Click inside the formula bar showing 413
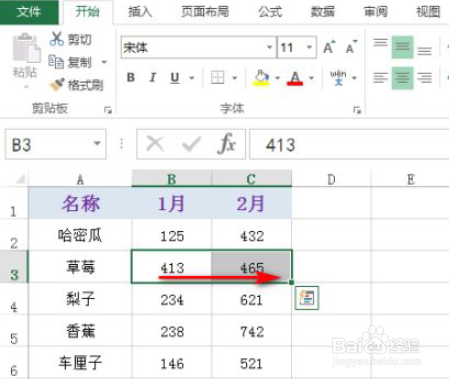 click(349, 144)
